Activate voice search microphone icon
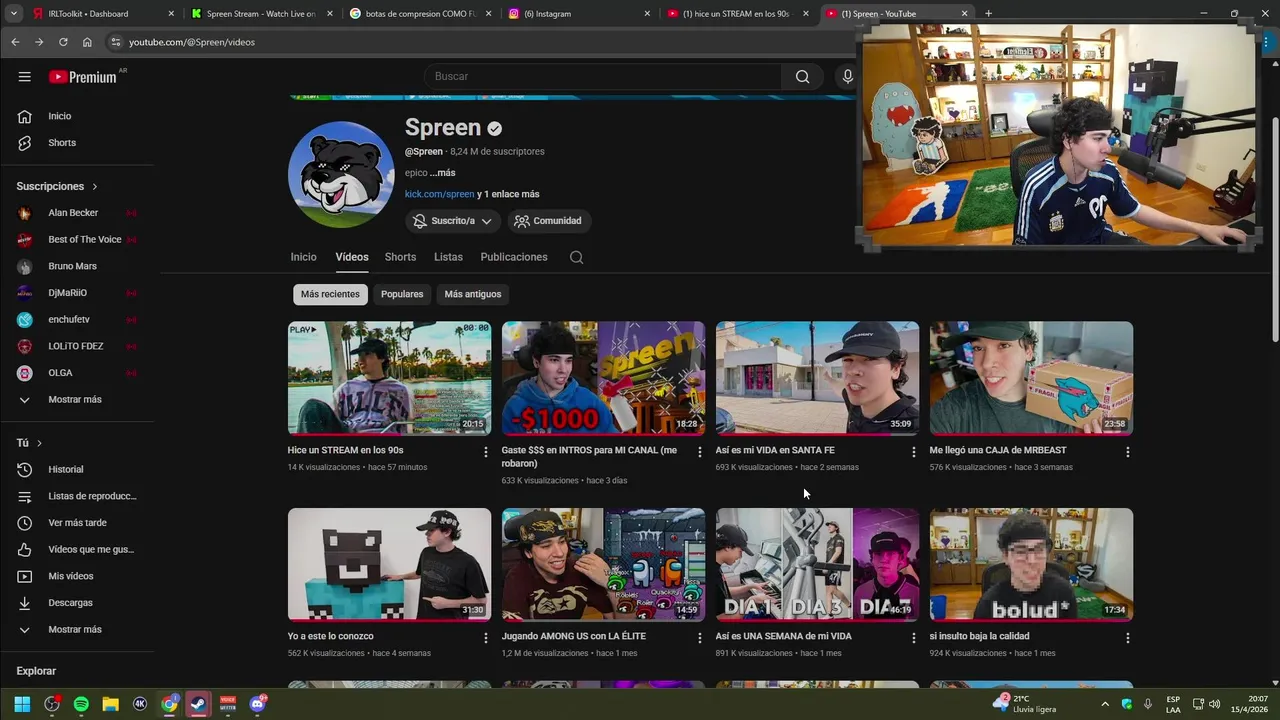Viewport: 1280px width, 720px height. (x=847, y=77)
